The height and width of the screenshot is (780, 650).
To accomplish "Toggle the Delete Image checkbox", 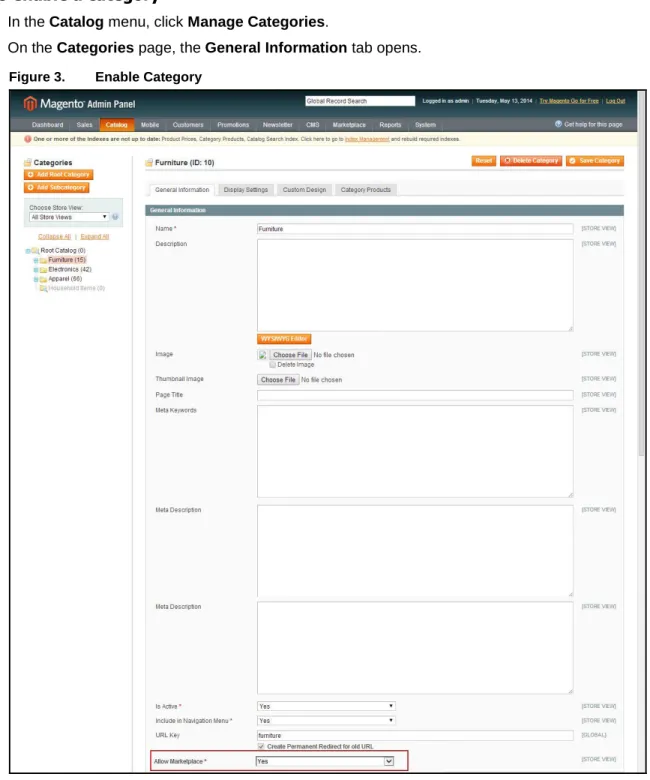I will coord(273,365).
